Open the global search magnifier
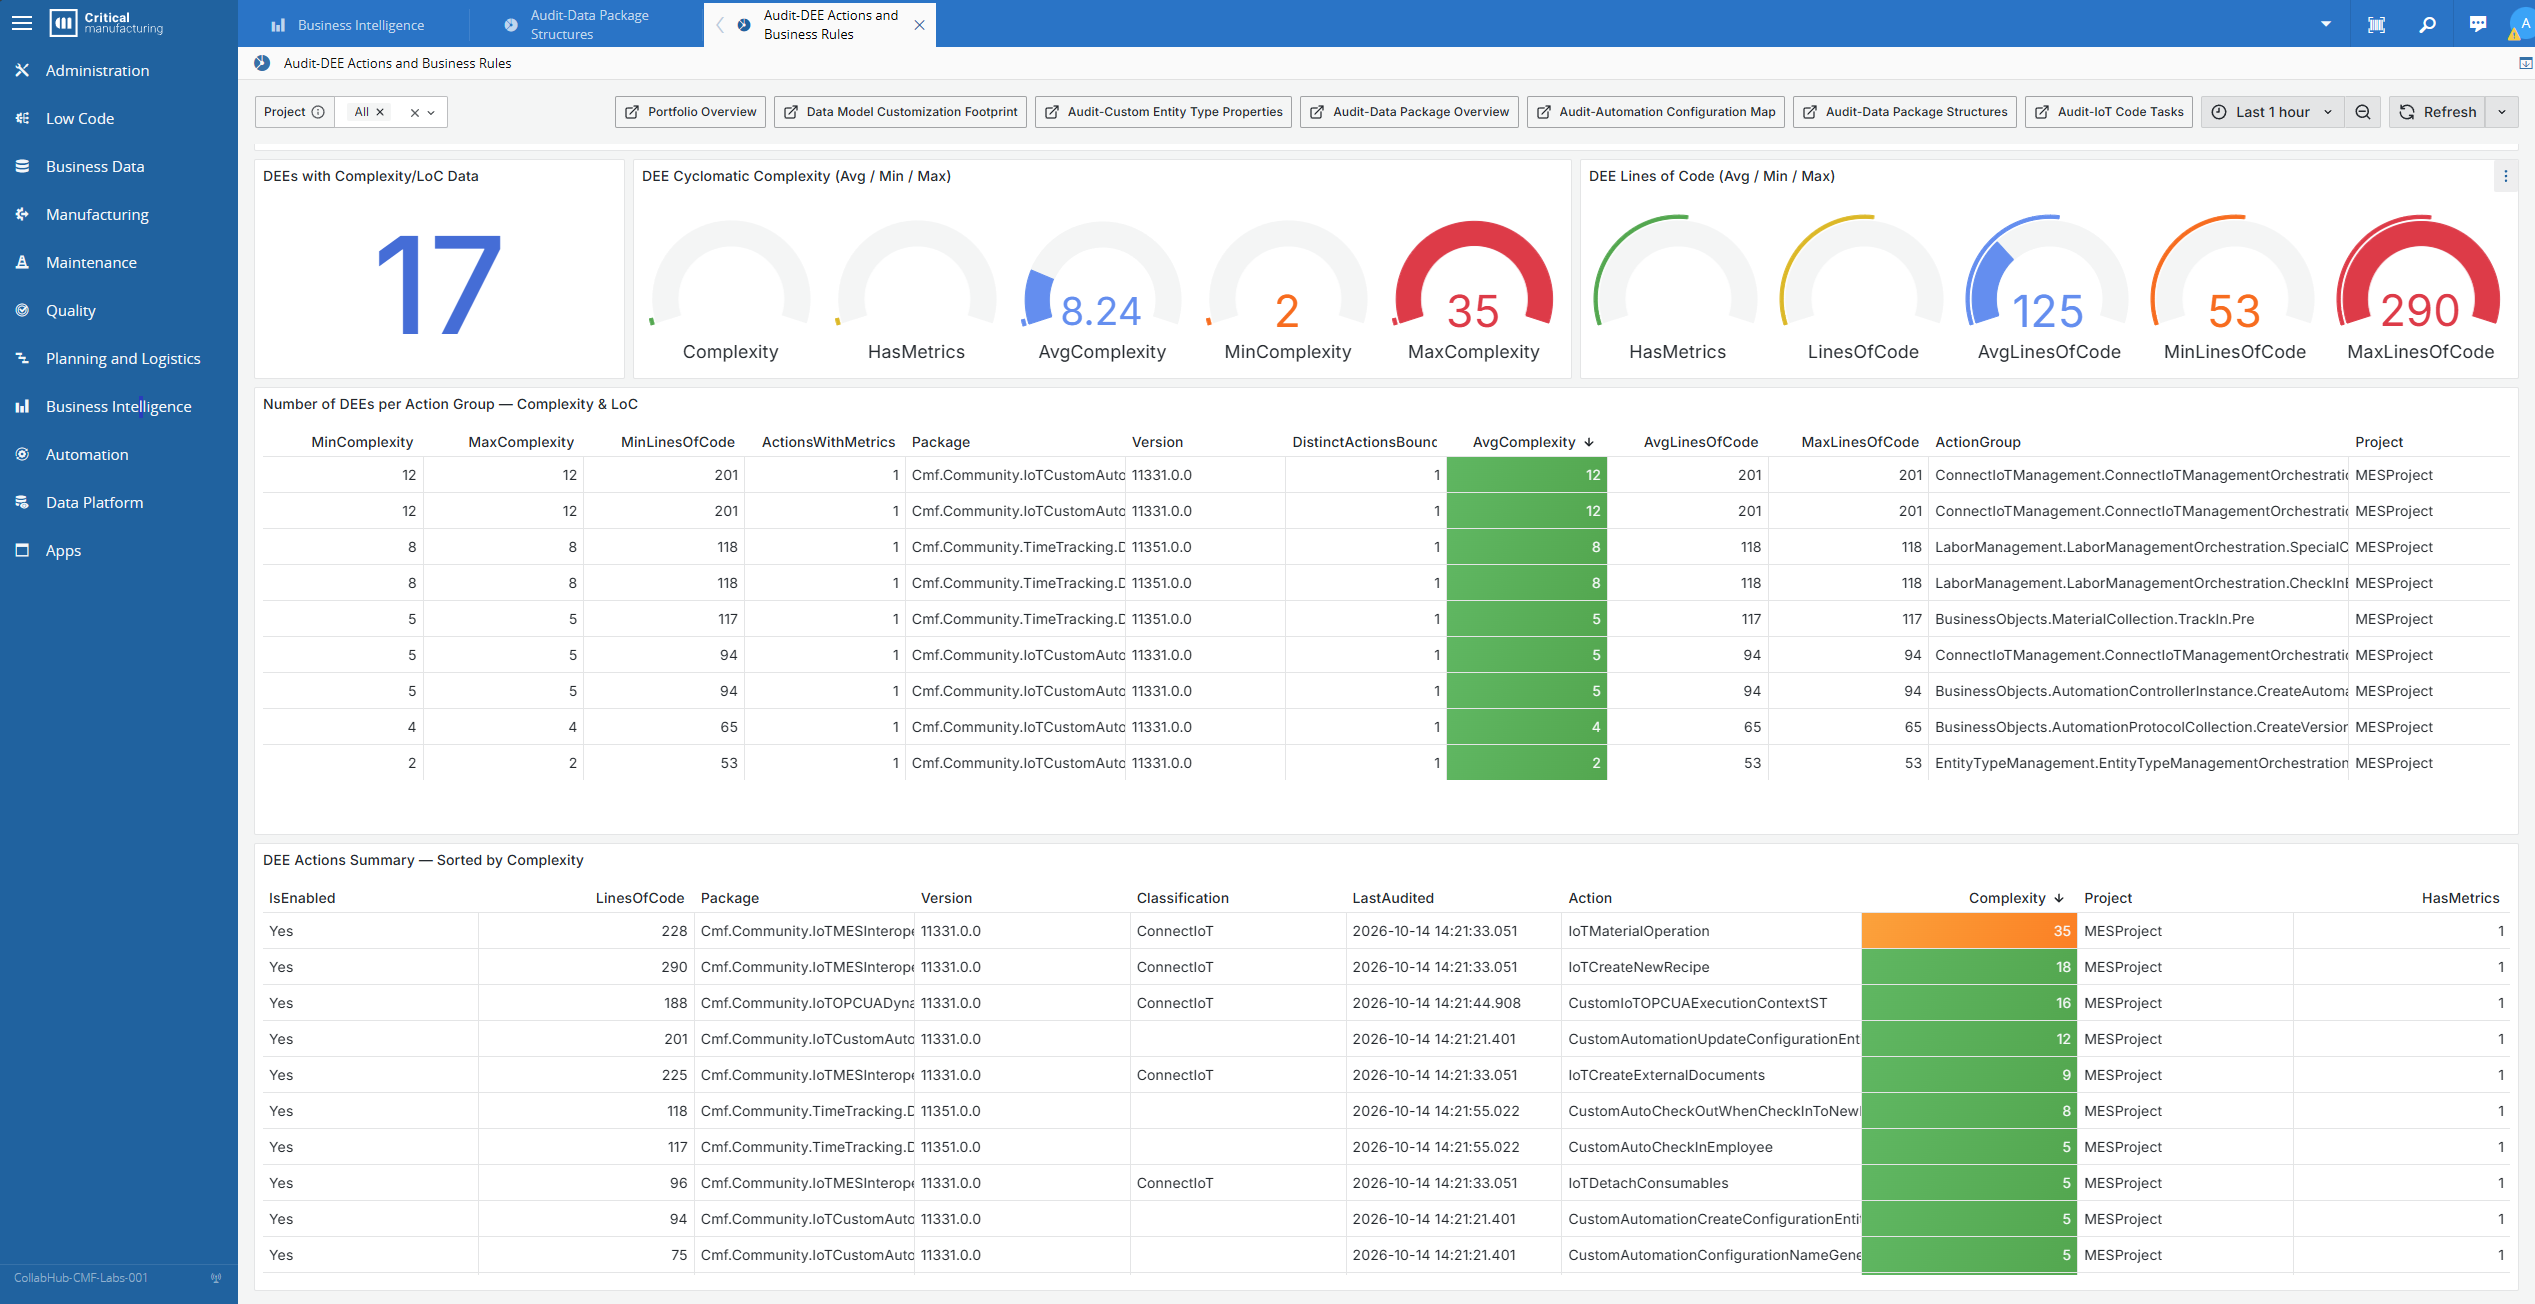Viewport: 2535px width, 1304px height. (2427, 25)
